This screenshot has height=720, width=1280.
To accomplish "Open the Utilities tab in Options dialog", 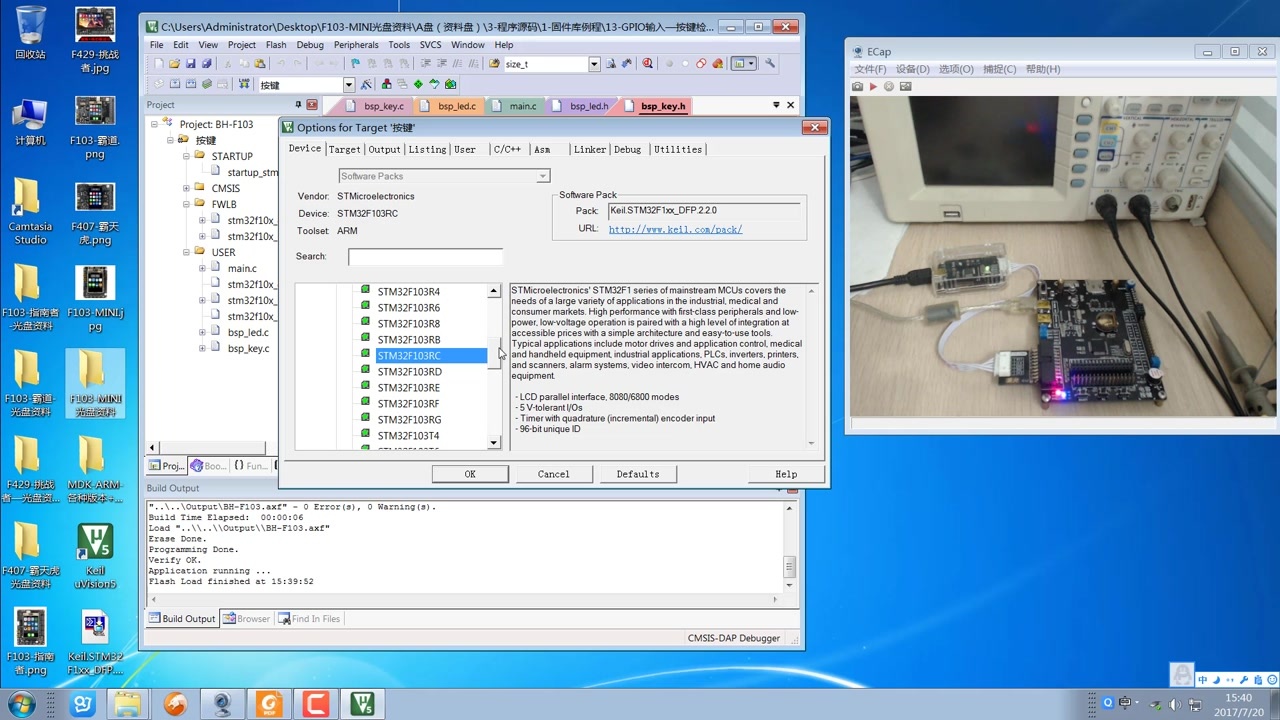I will 678,149.
